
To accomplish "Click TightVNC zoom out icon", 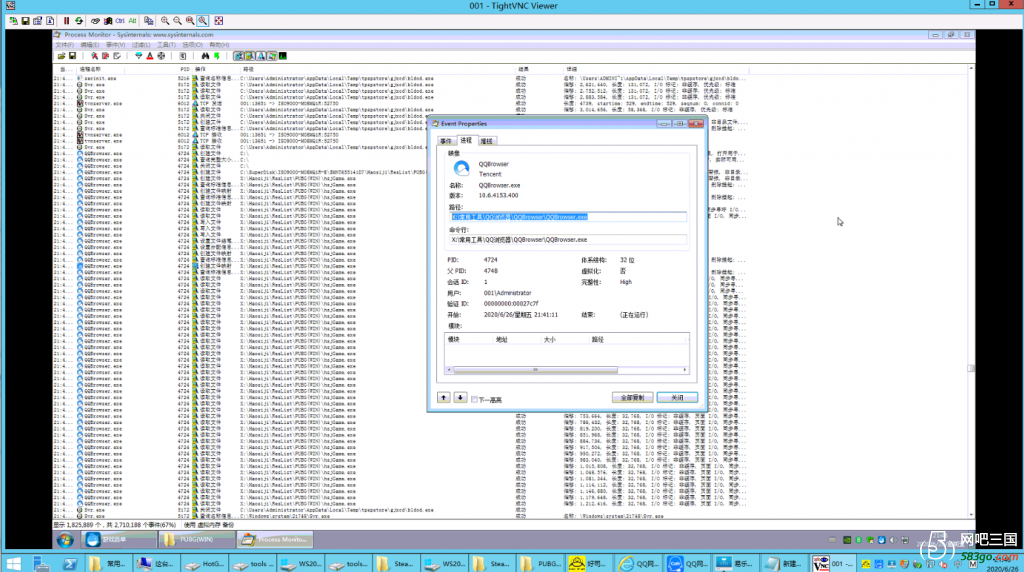I will coord(178,21).
